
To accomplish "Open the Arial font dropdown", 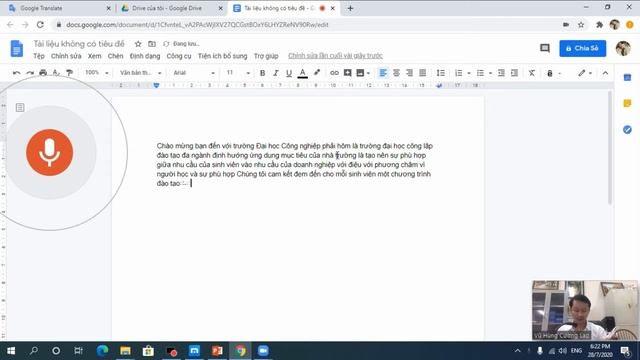I will tap(194, 73).
